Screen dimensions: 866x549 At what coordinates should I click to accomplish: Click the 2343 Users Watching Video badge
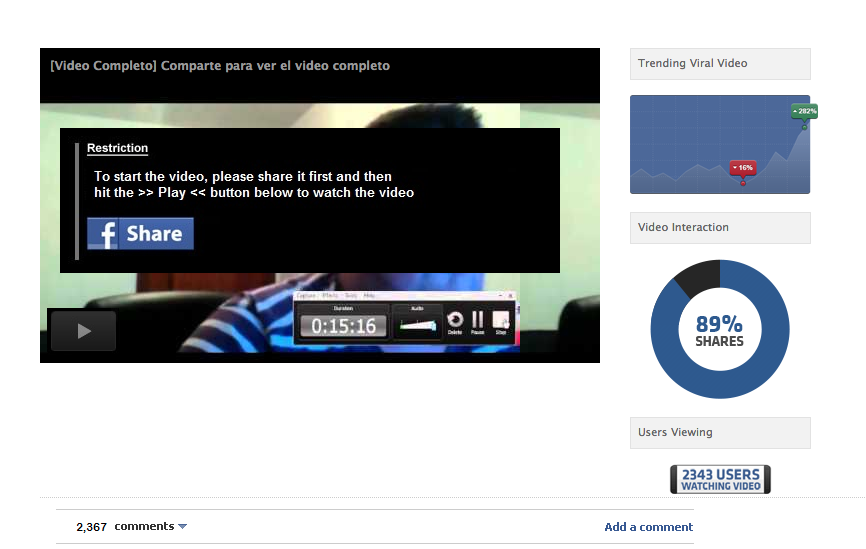[720, 479]
